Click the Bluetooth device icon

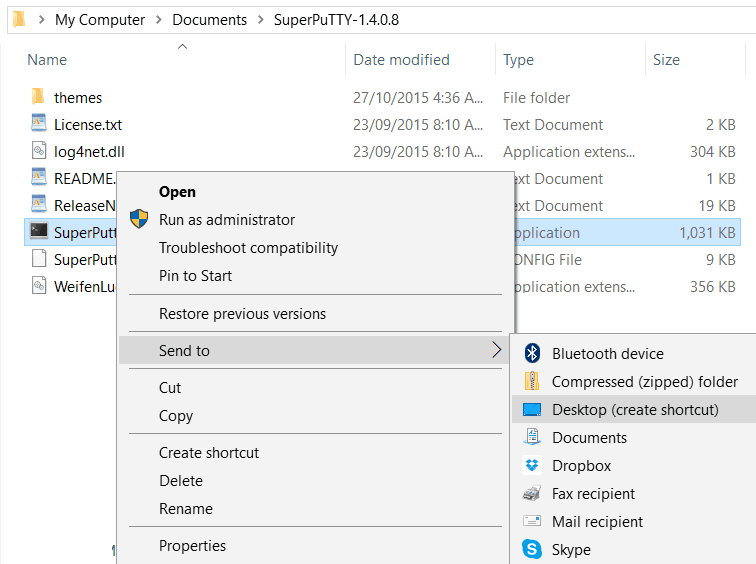[x=532, y=353]
